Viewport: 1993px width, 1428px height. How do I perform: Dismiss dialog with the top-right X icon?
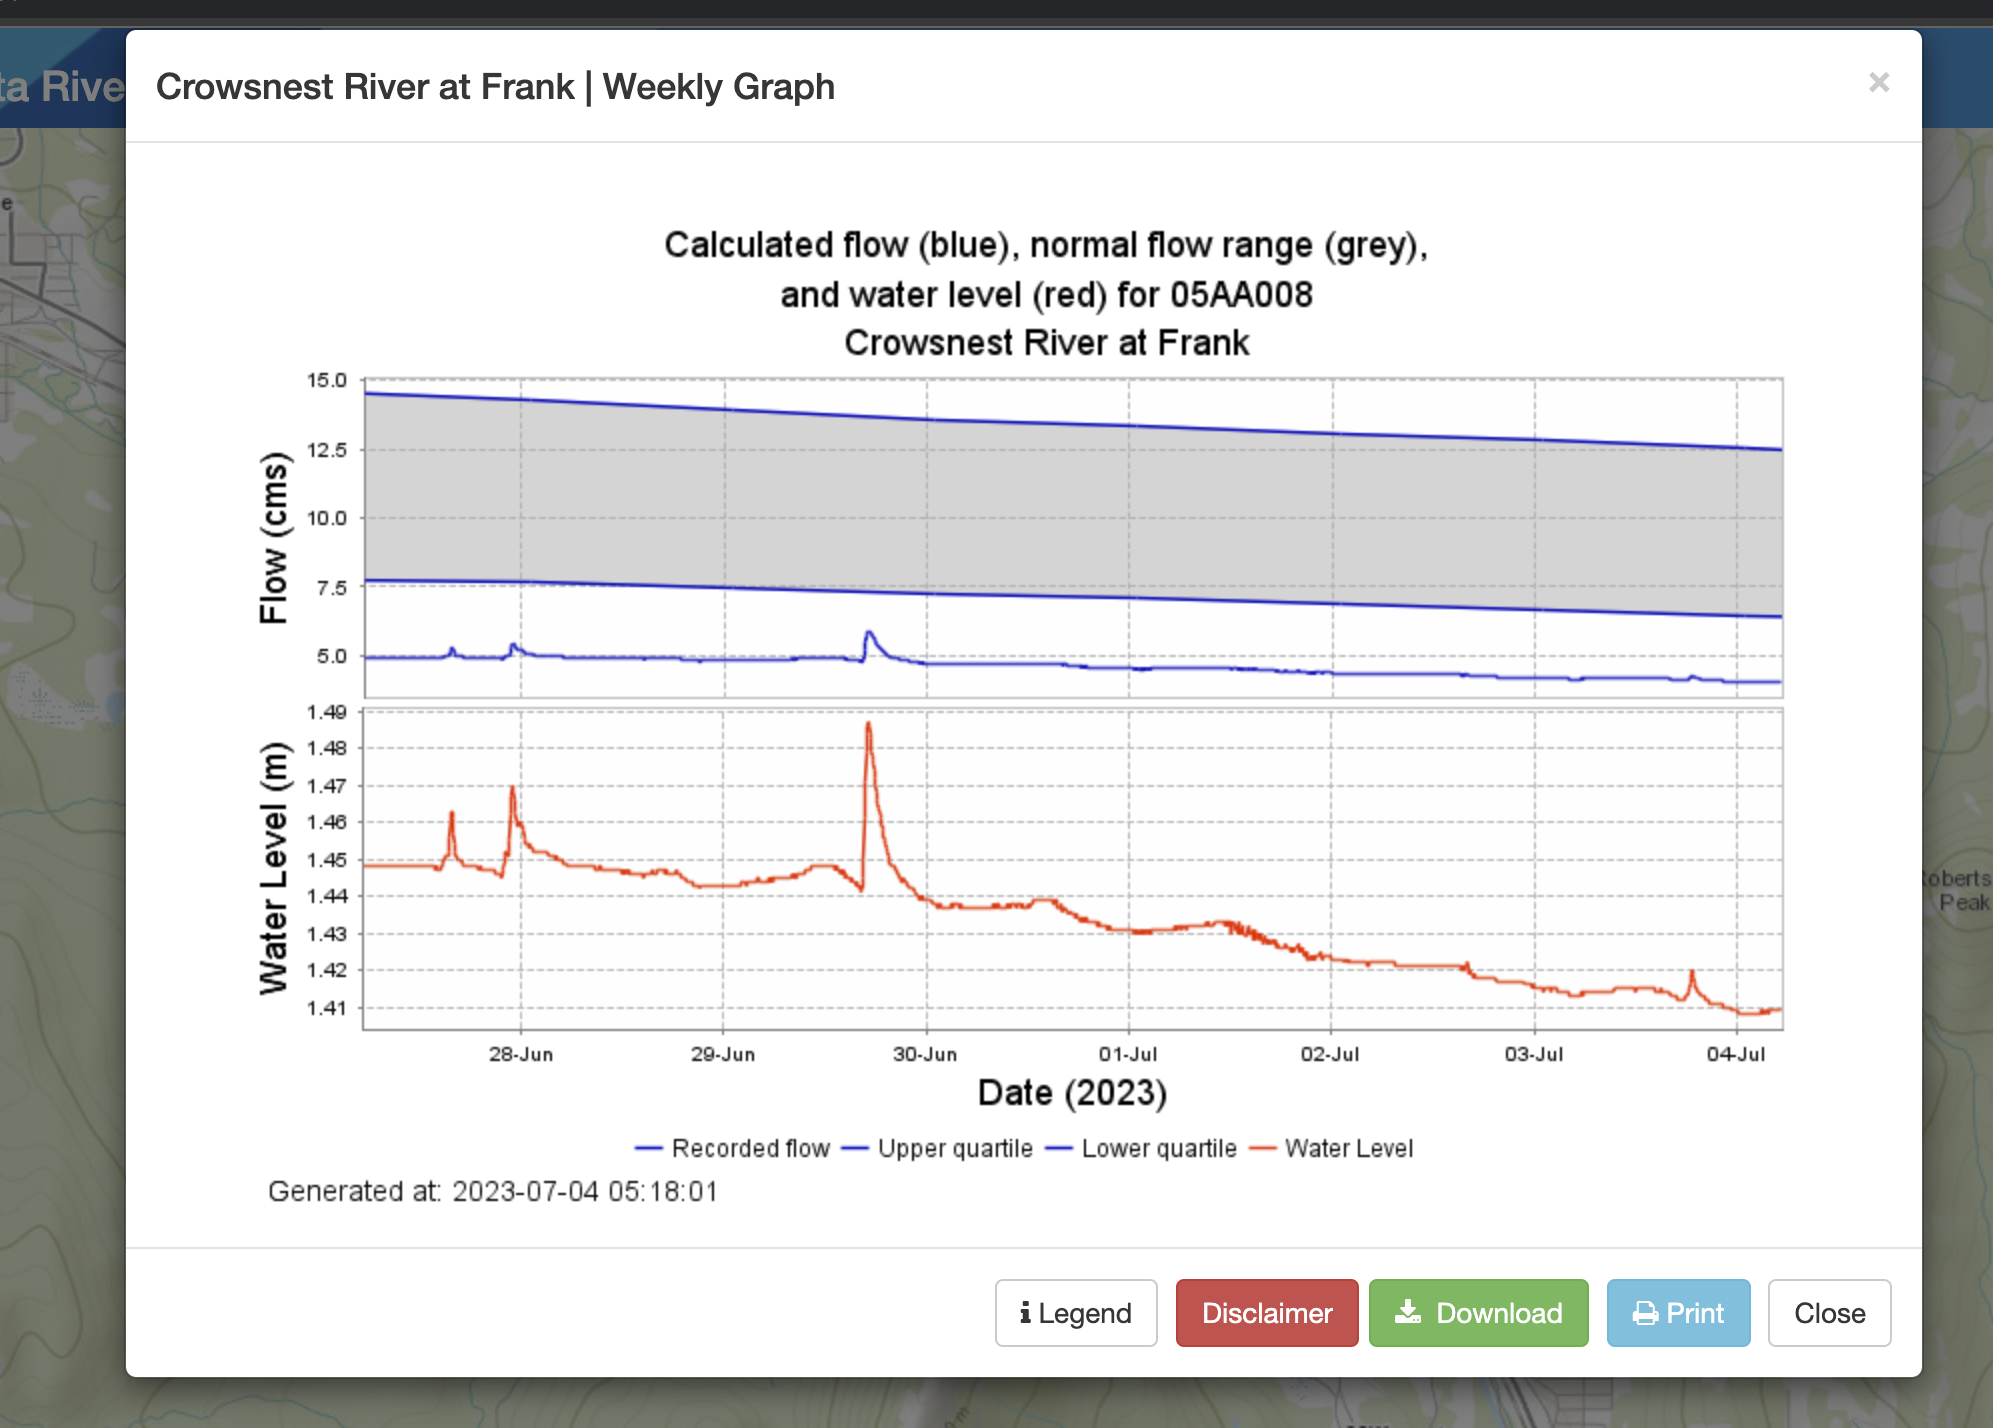pos(1878,83)
